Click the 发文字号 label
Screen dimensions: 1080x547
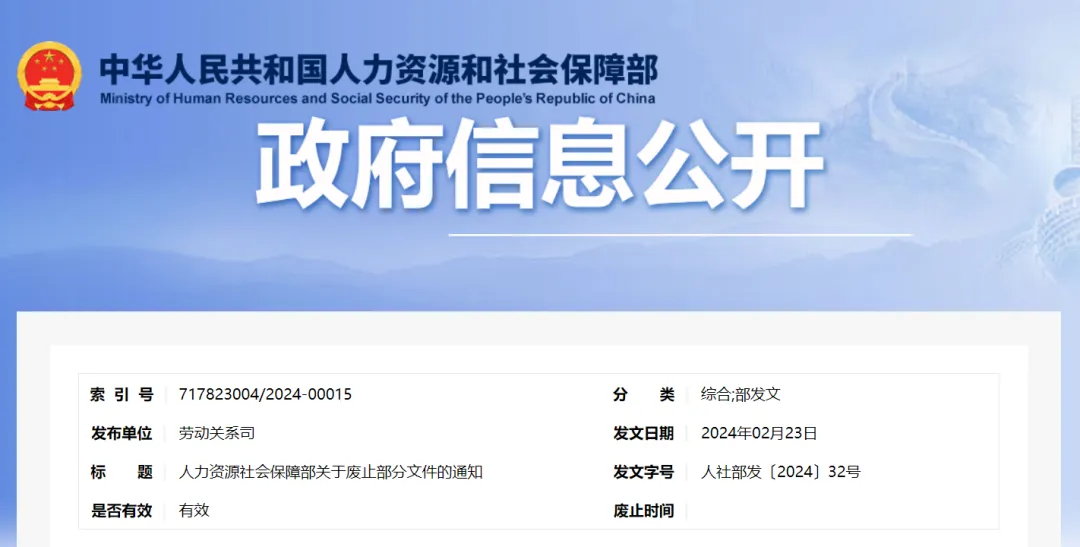click(x=644, y=472)
